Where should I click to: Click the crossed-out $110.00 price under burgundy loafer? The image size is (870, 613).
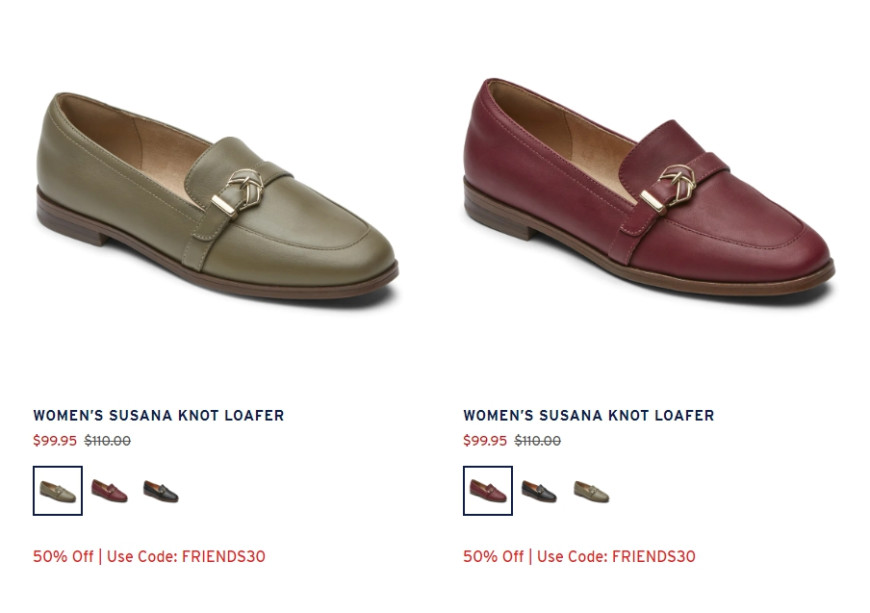538,441
